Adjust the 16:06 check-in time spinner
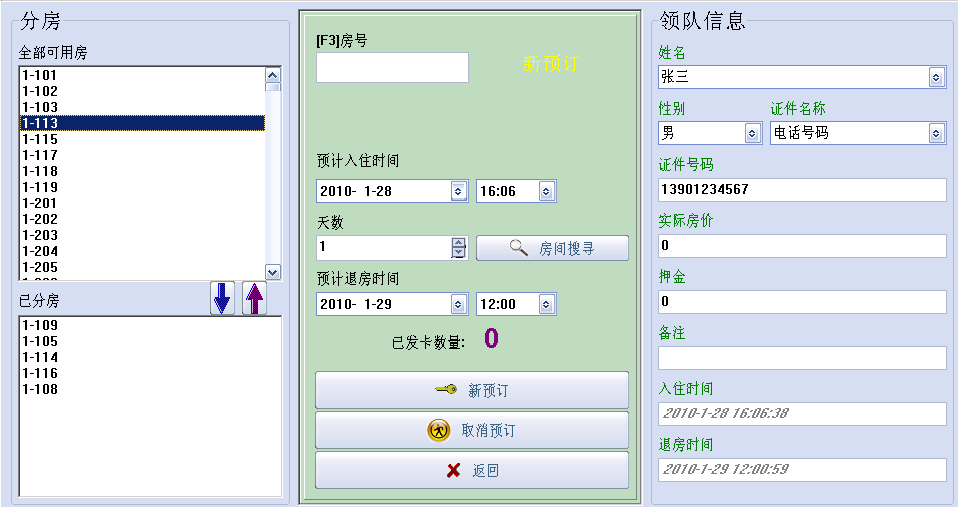The width and height of the screenshot is (958, 507). pos(546,191)
